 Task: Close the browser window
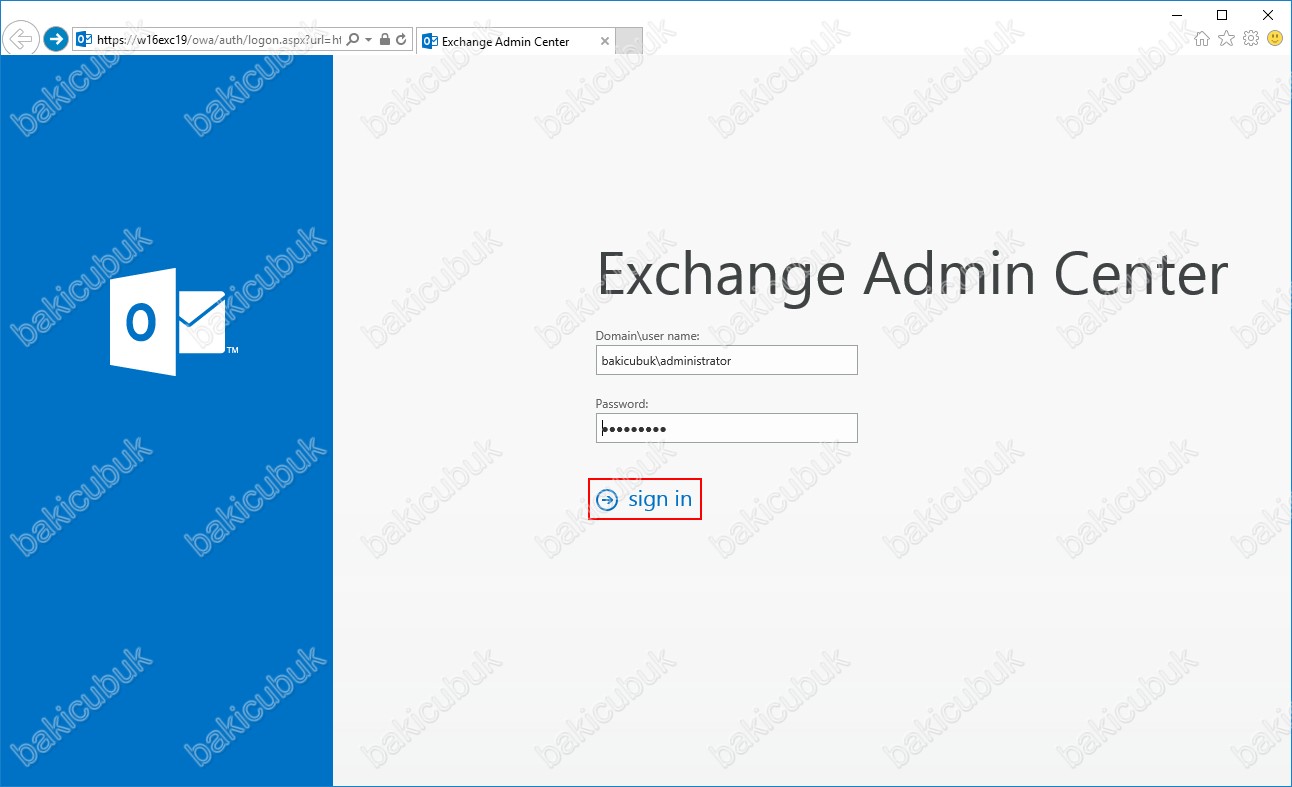pos(1268,15)
